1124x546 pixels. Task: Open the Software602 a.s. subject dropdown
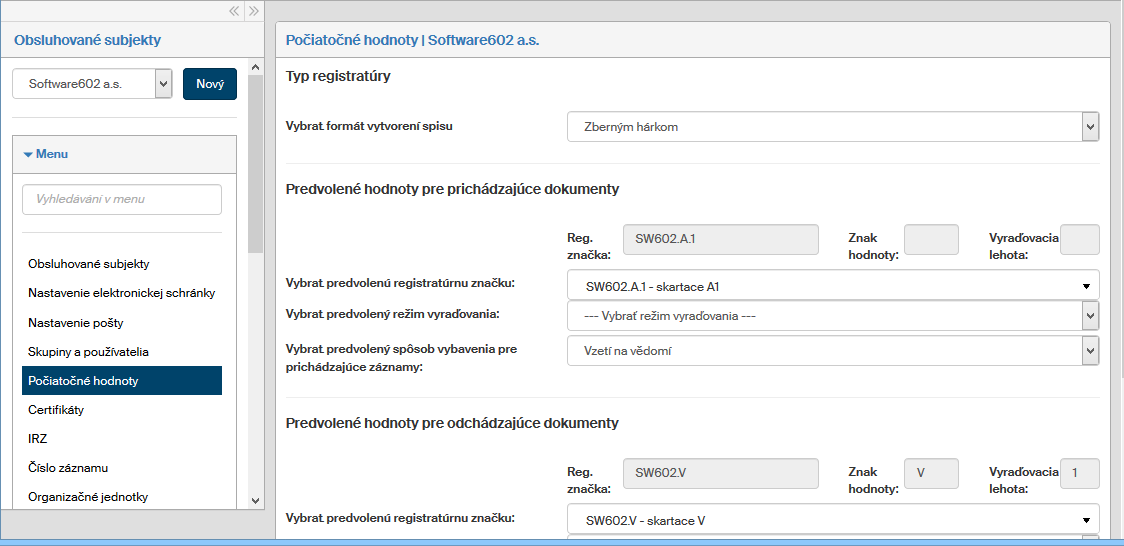(93, 84)
